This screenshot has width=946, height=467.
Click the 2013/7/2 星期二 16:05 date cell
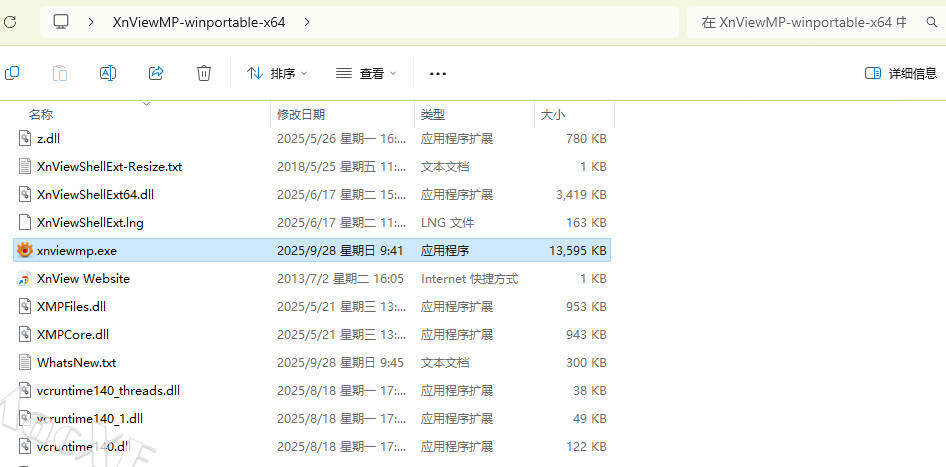[340, 279]
